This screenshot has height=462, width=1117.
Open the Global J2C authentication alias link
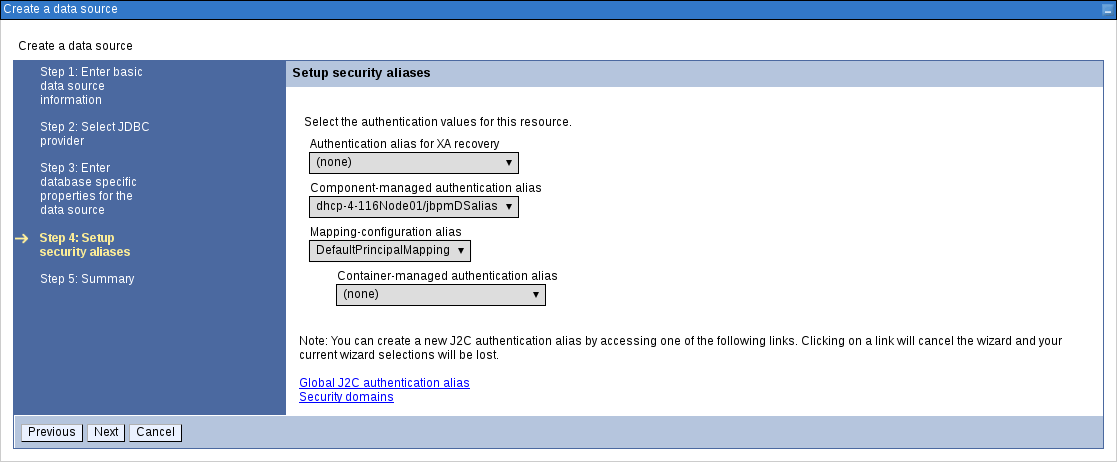click(x=384, y=383)
